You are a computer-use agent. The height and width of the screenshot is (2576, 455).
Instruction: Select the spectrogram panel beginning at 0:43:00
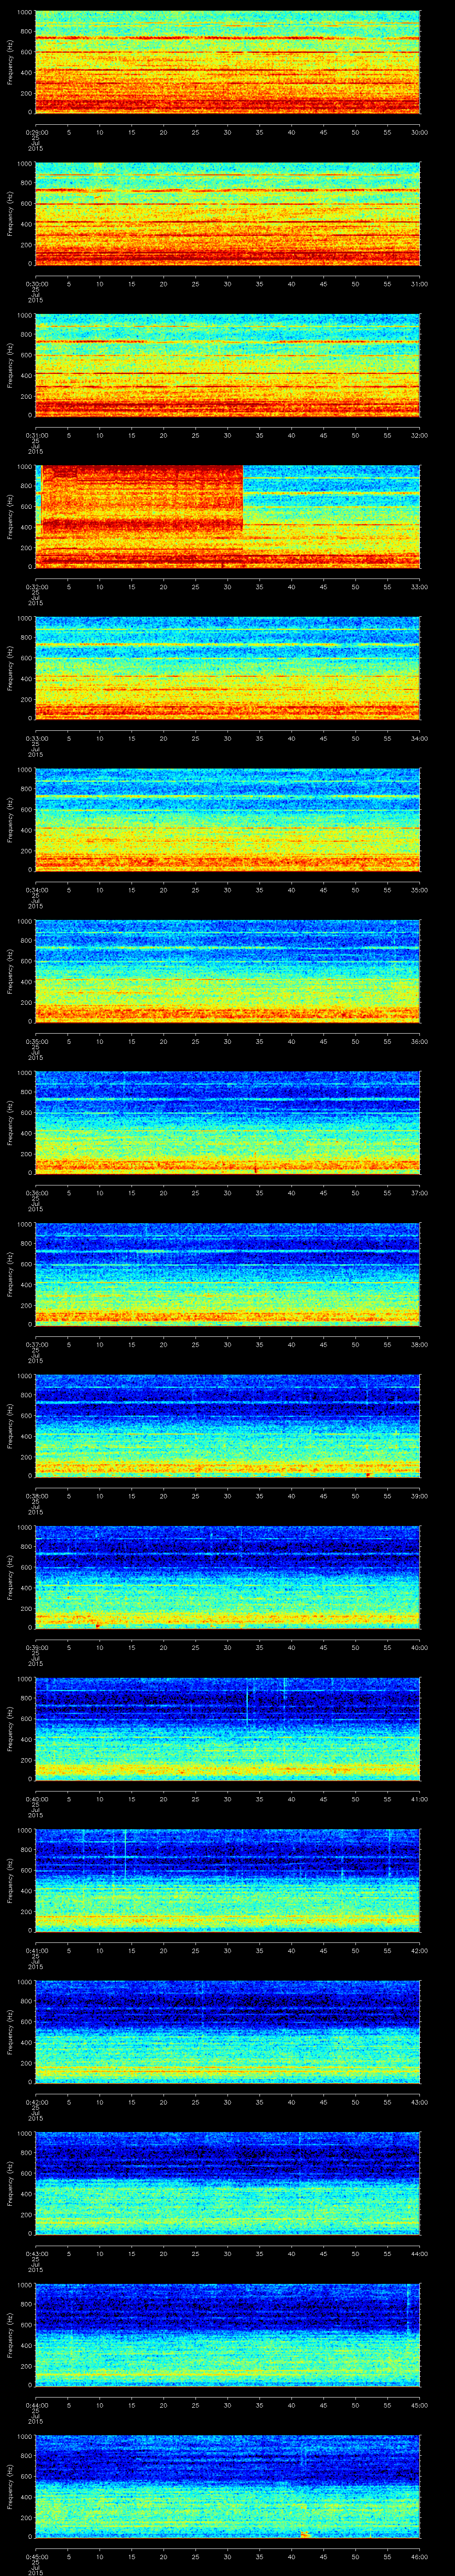coord(227,2183)
